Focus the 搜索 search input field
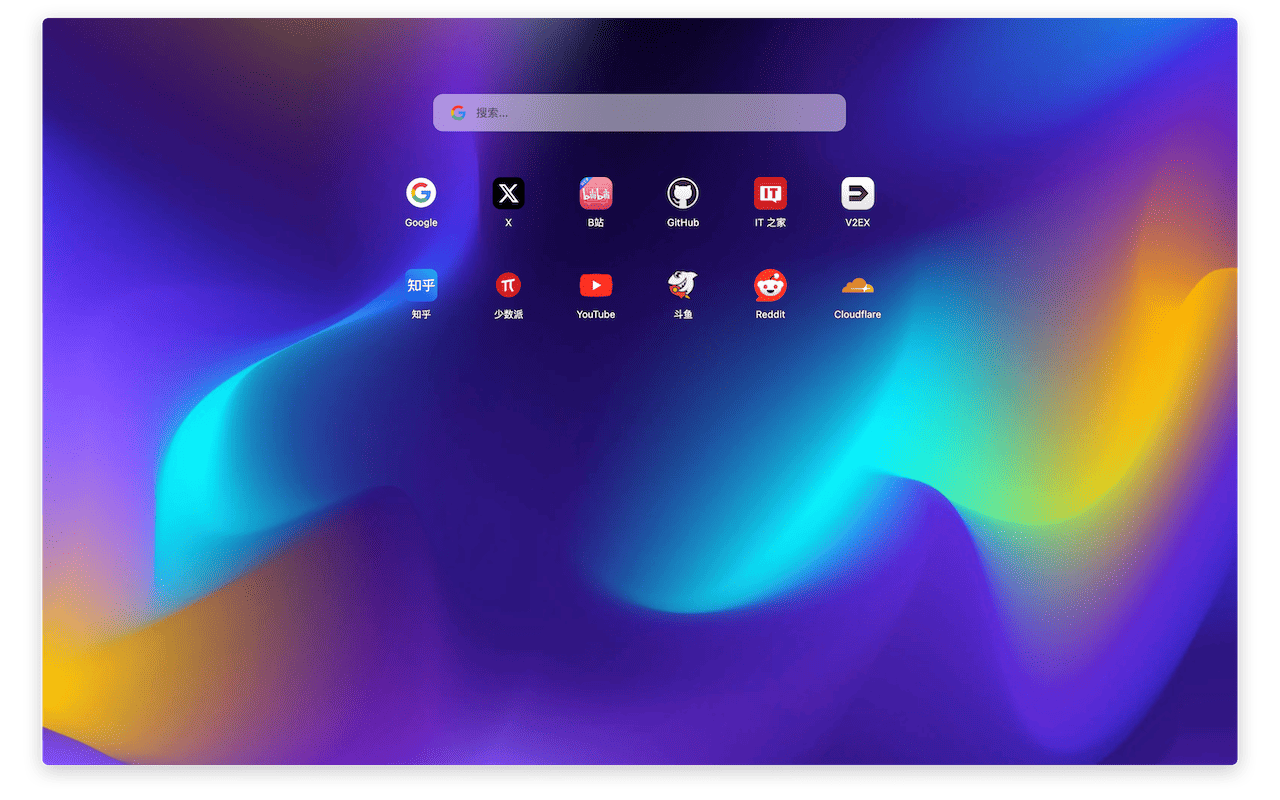This screenshot has height=800, width=1280. [650, 113]
